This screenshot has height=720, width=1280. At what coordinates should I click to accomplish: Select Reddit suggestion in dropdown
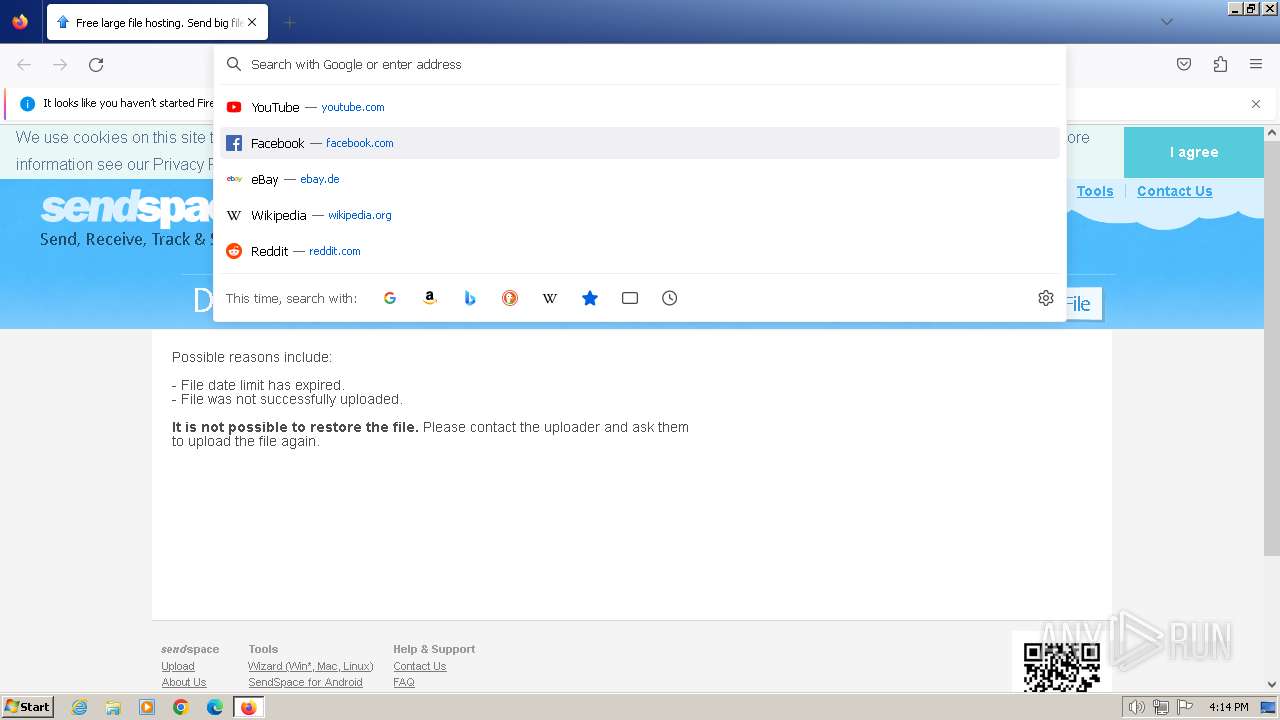tap(640, 251)
